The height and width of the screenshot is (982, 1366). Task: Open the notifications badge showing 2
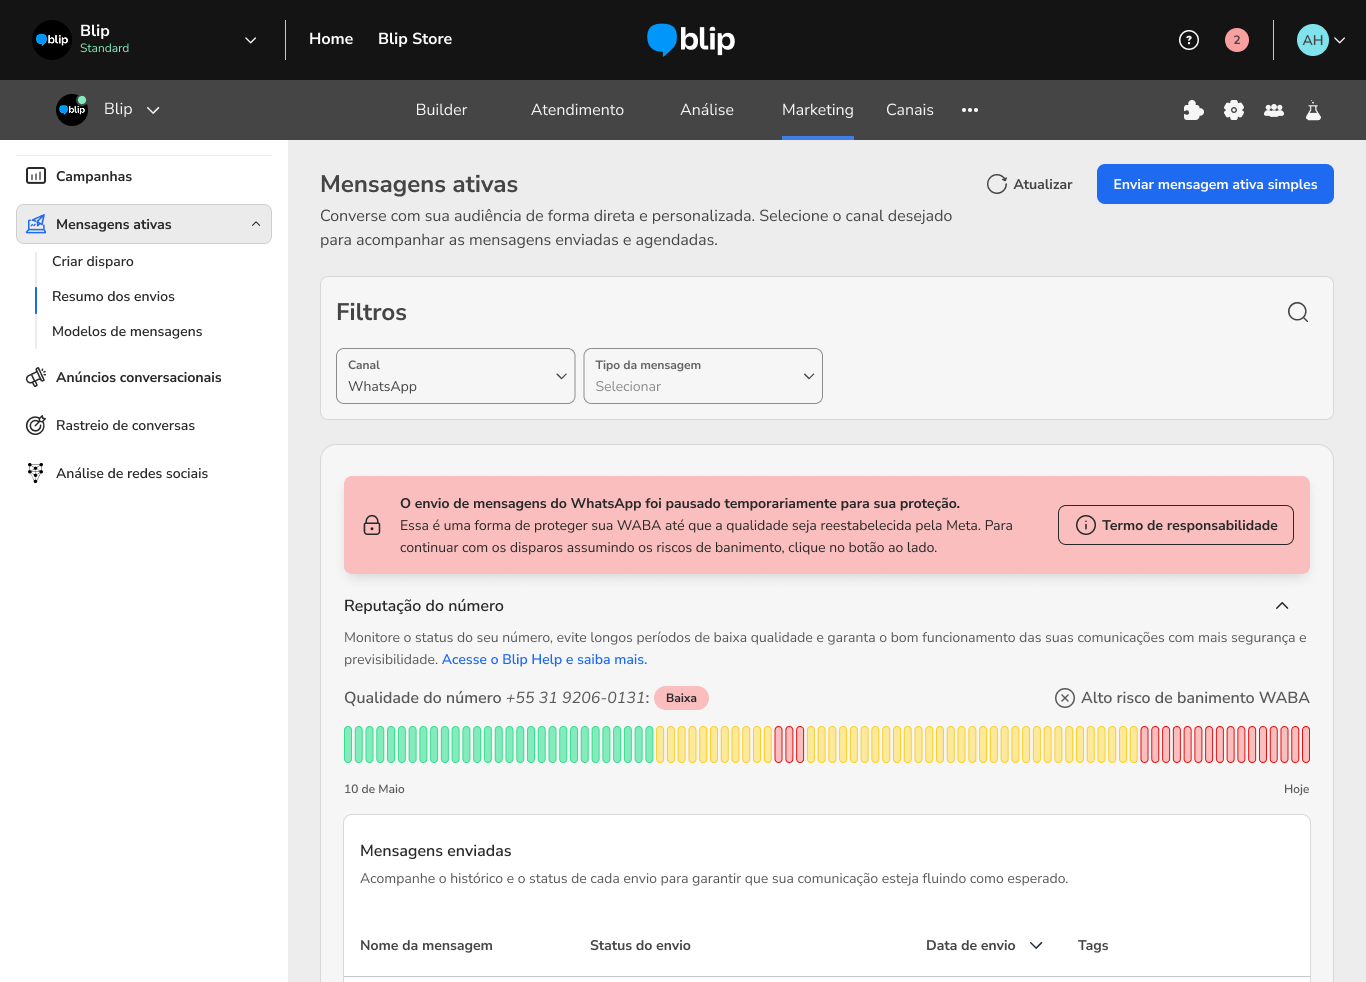tap(1236, 40)
